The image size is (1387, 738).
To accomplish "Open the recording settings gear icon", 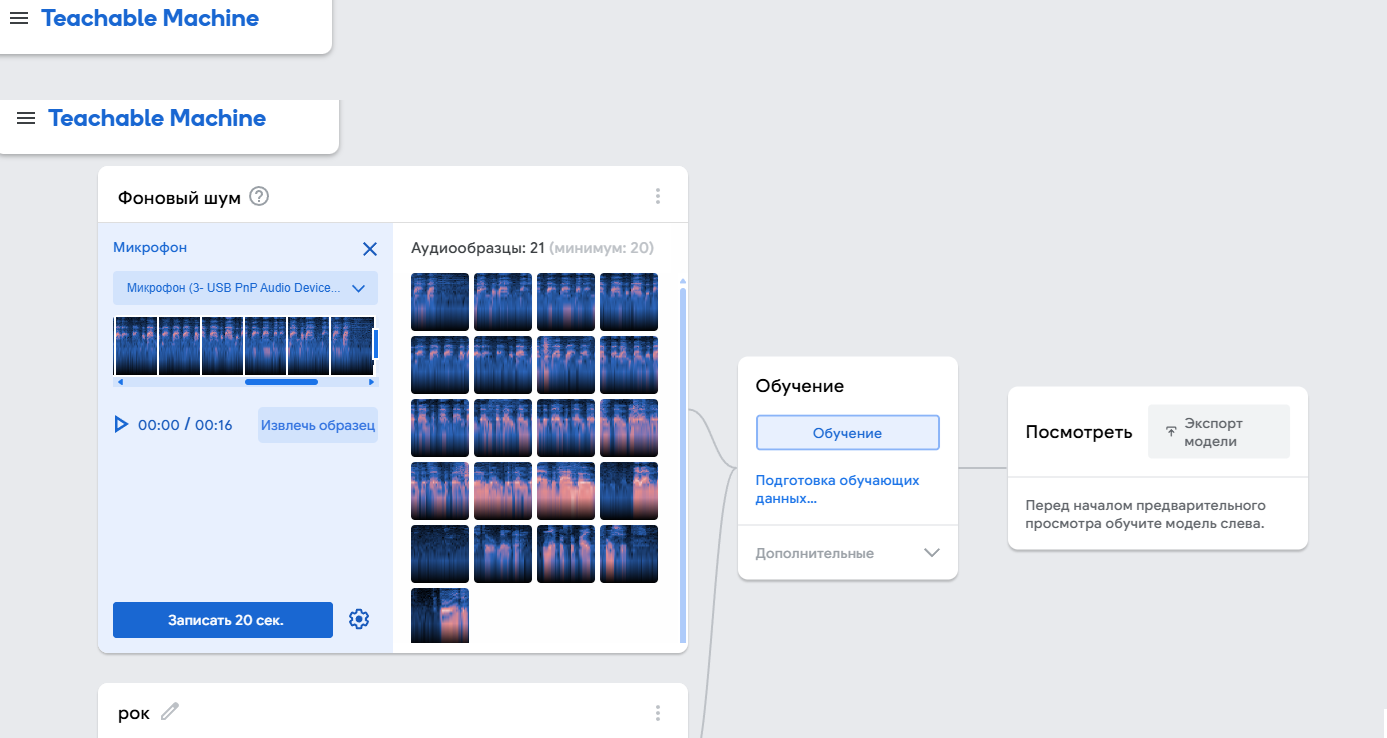I will pos(359,619).
